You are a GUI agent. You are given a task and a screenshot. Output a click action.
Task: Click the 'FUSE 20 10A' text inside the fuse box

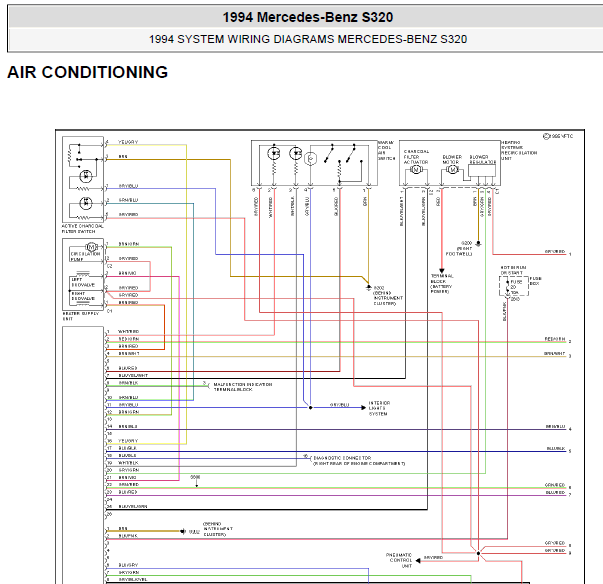(515, 287)
